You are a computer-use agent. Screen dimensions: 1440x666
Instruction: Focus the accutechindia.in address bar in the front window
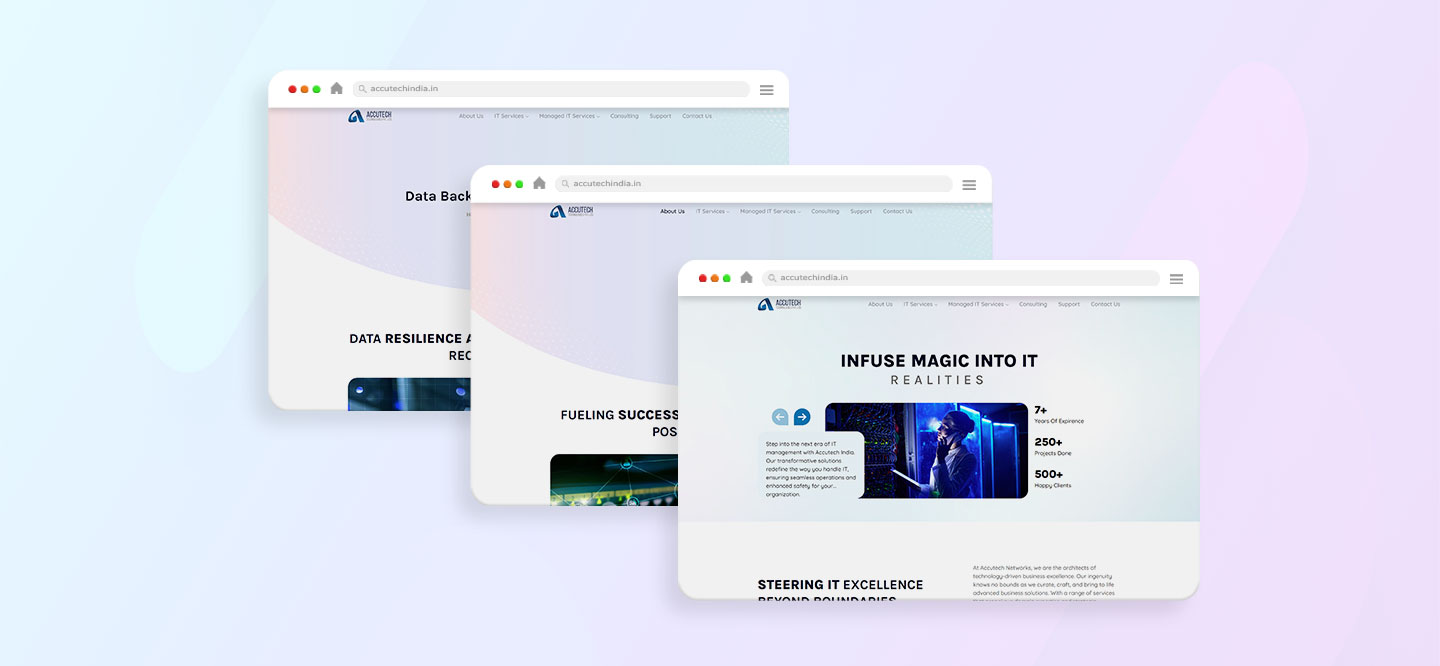tap(961, 278)
